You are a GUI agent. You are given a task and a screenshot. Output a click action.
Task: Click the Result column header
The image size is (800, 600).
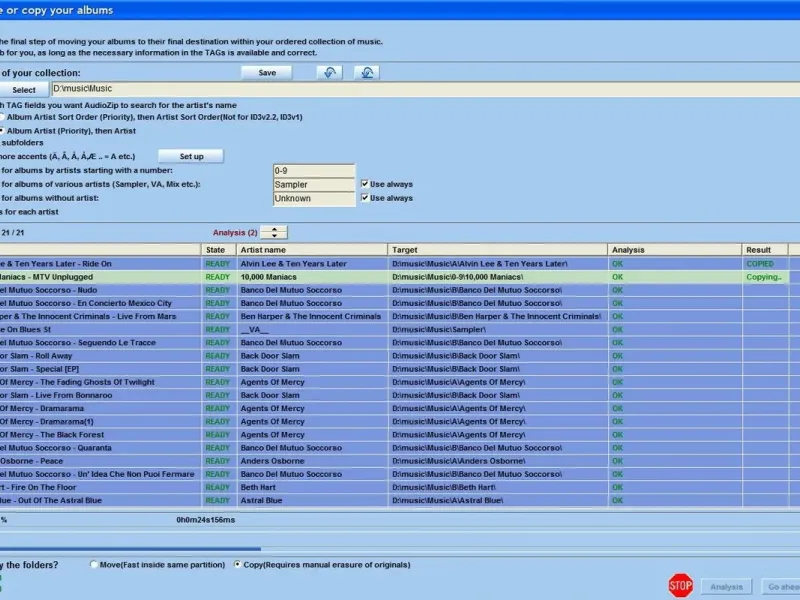(764, 249)
